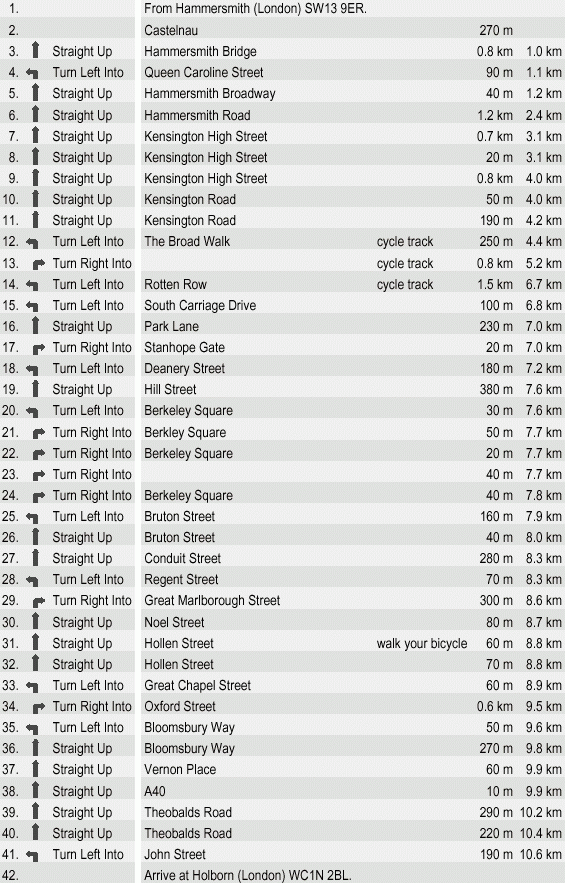
Task: Select Conduit Street in the directions
Action: pyautogui.click(x=183, y=559)
